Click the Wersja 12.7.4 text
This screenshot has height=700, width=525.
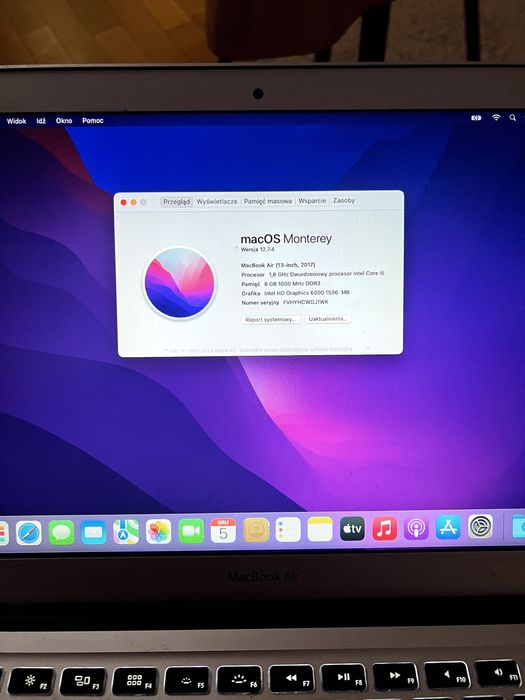click(x=258, y=250)
